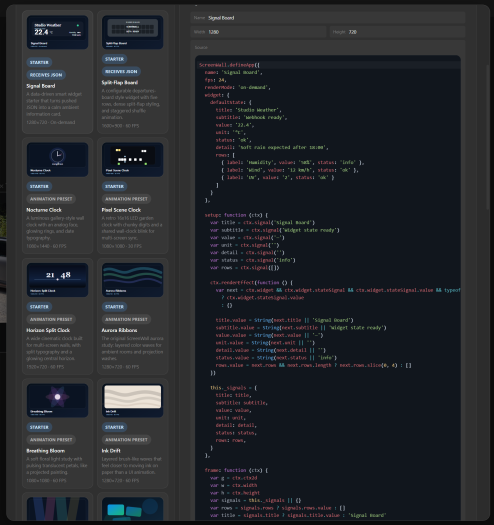Click STARTER badge on Horizon Split Clock card
This screenshot has height=525, width=494.
[x=39, y=307]
